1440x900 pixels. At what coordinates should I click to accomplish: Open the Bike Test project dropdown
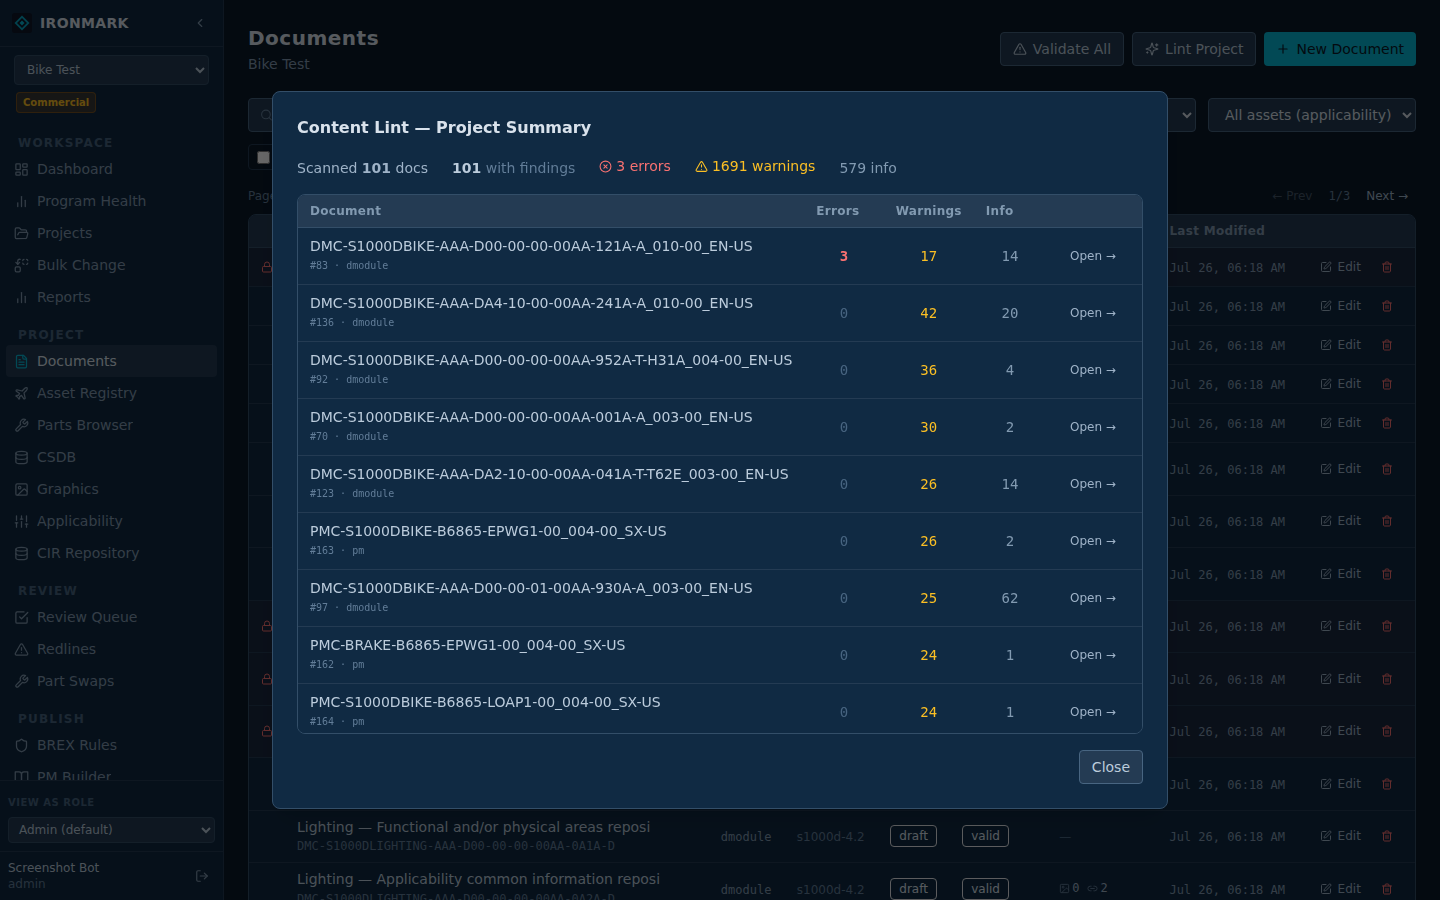tap(111, 70)
